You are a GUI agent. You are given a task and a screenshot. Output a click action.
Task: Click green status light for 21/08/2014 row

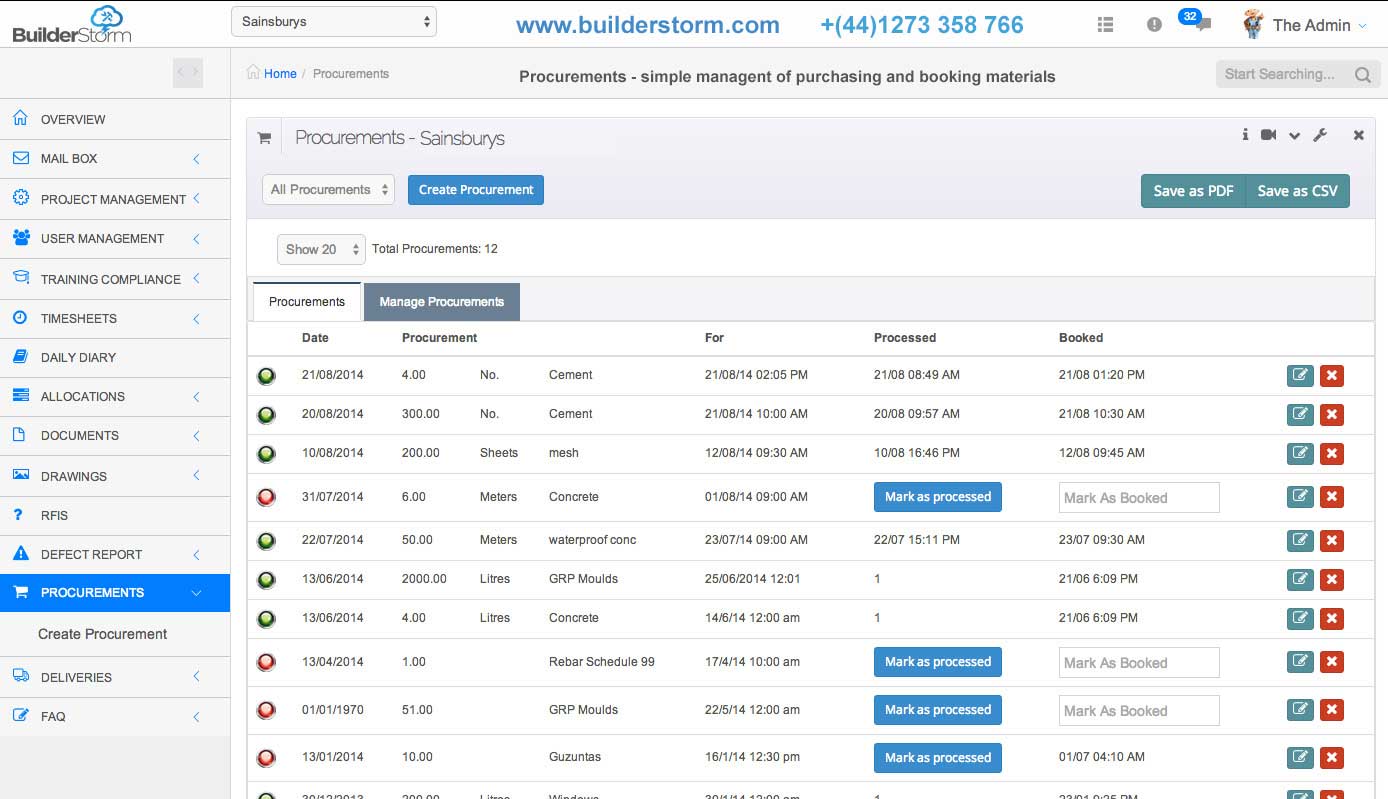266,376
